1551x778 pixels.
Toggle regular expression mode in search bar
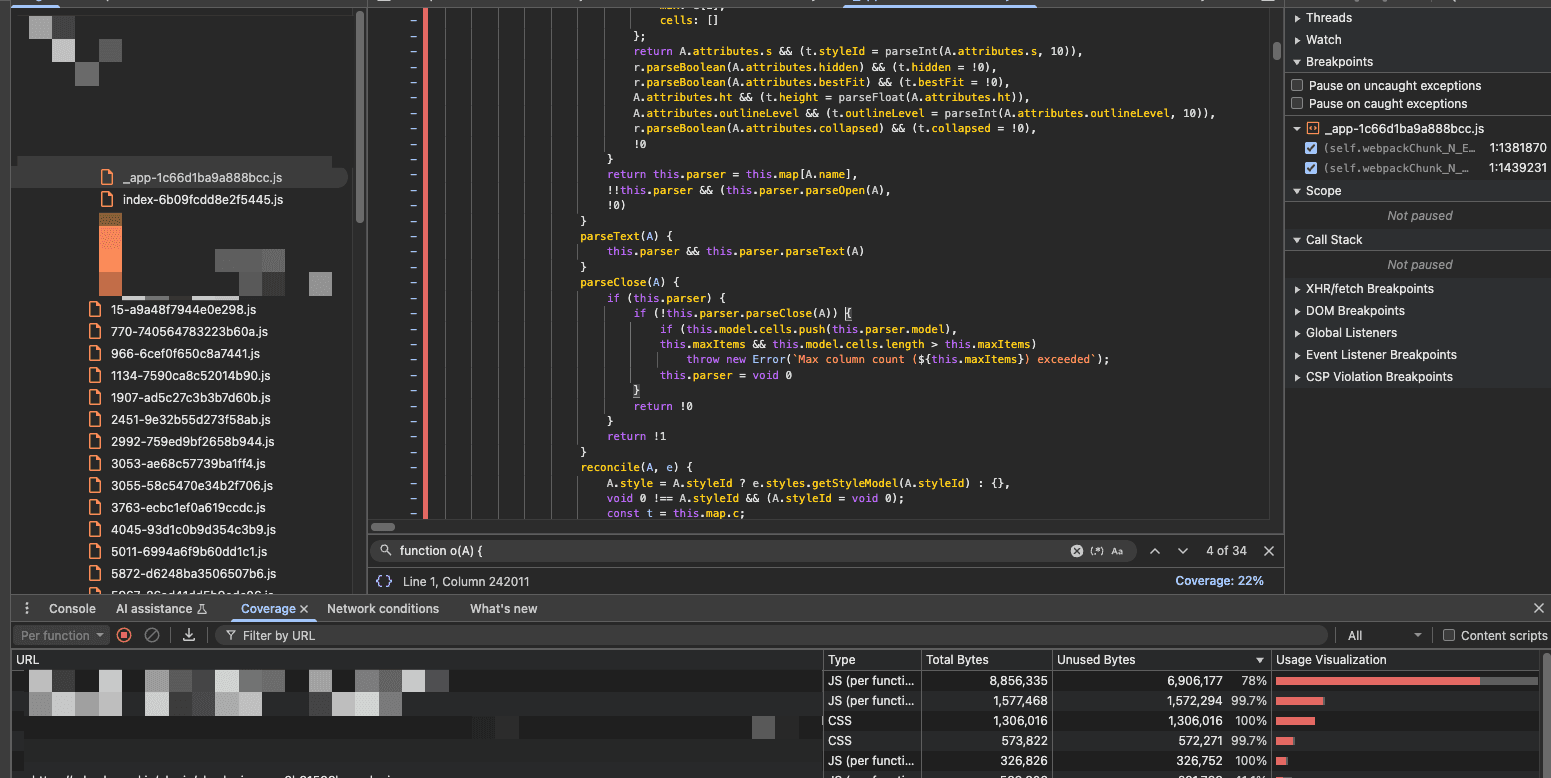[x=1097, y=550]
